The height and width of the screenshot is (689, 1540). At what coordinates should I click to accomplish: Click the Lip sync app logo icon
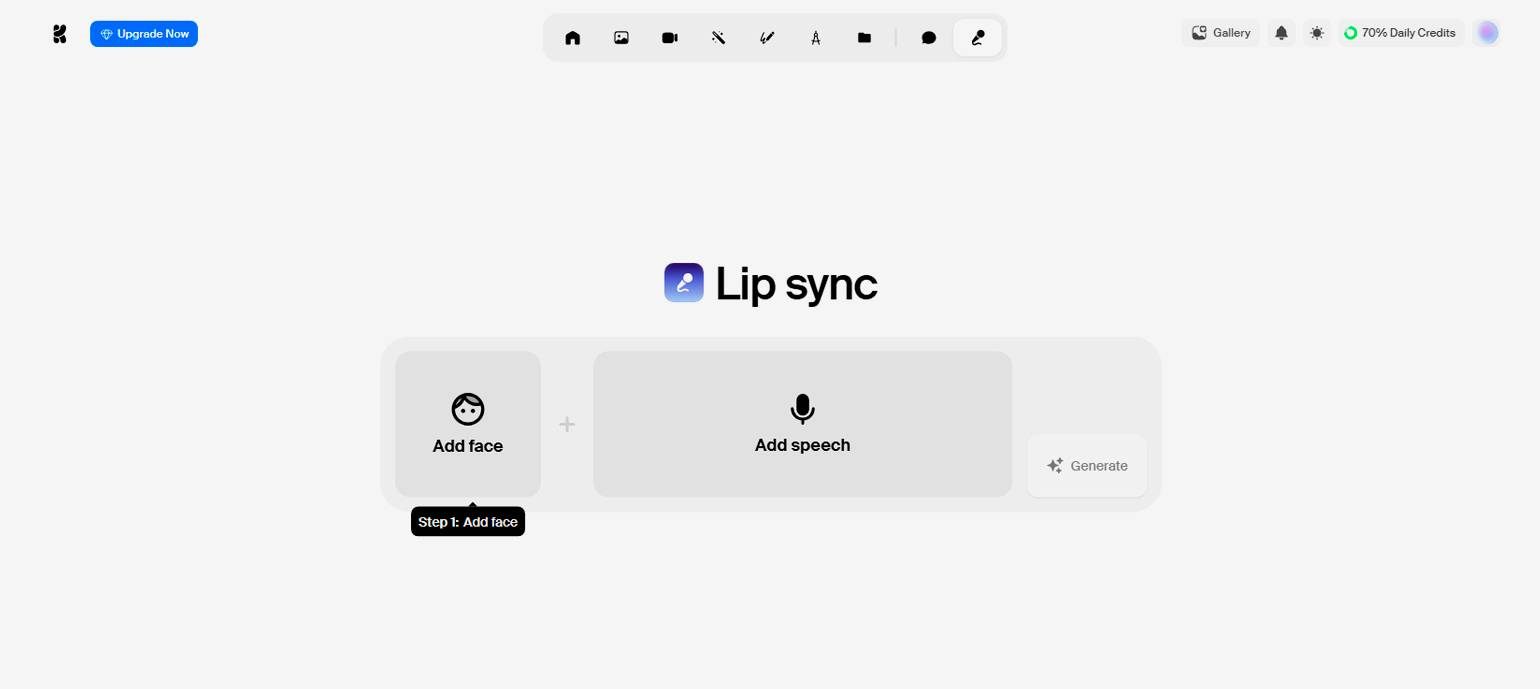(684, 283)
